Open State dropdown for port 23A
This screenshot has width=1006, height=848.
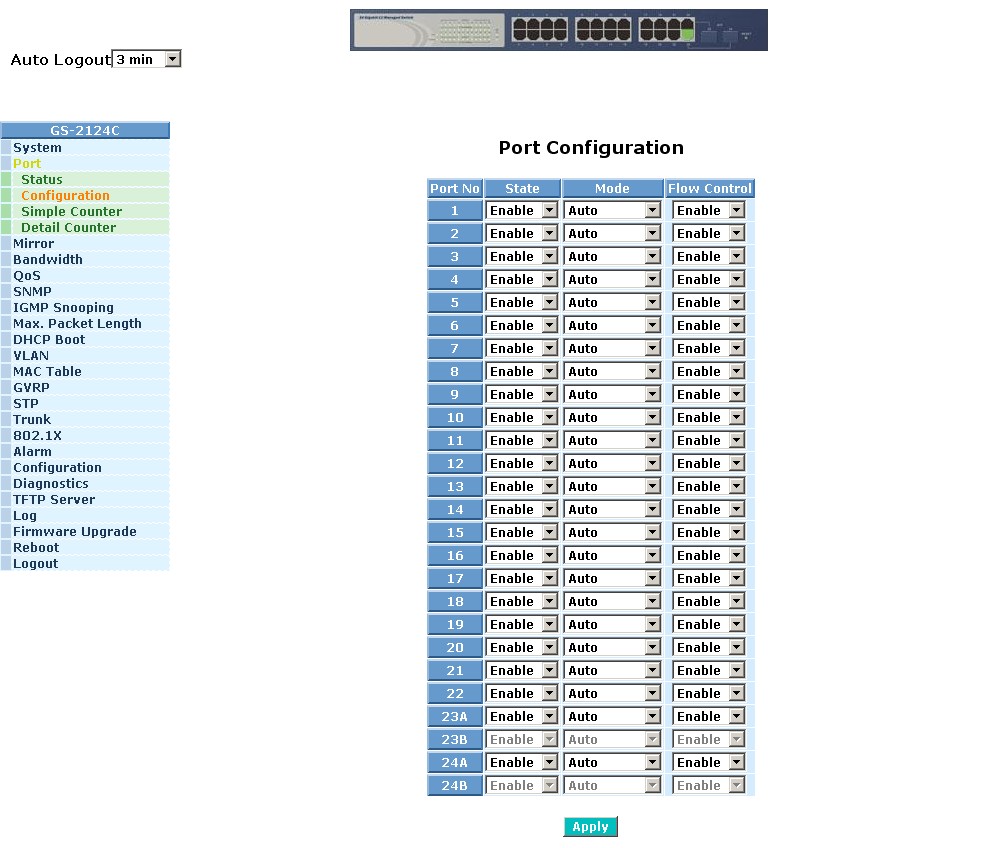[x=522, y=717]
